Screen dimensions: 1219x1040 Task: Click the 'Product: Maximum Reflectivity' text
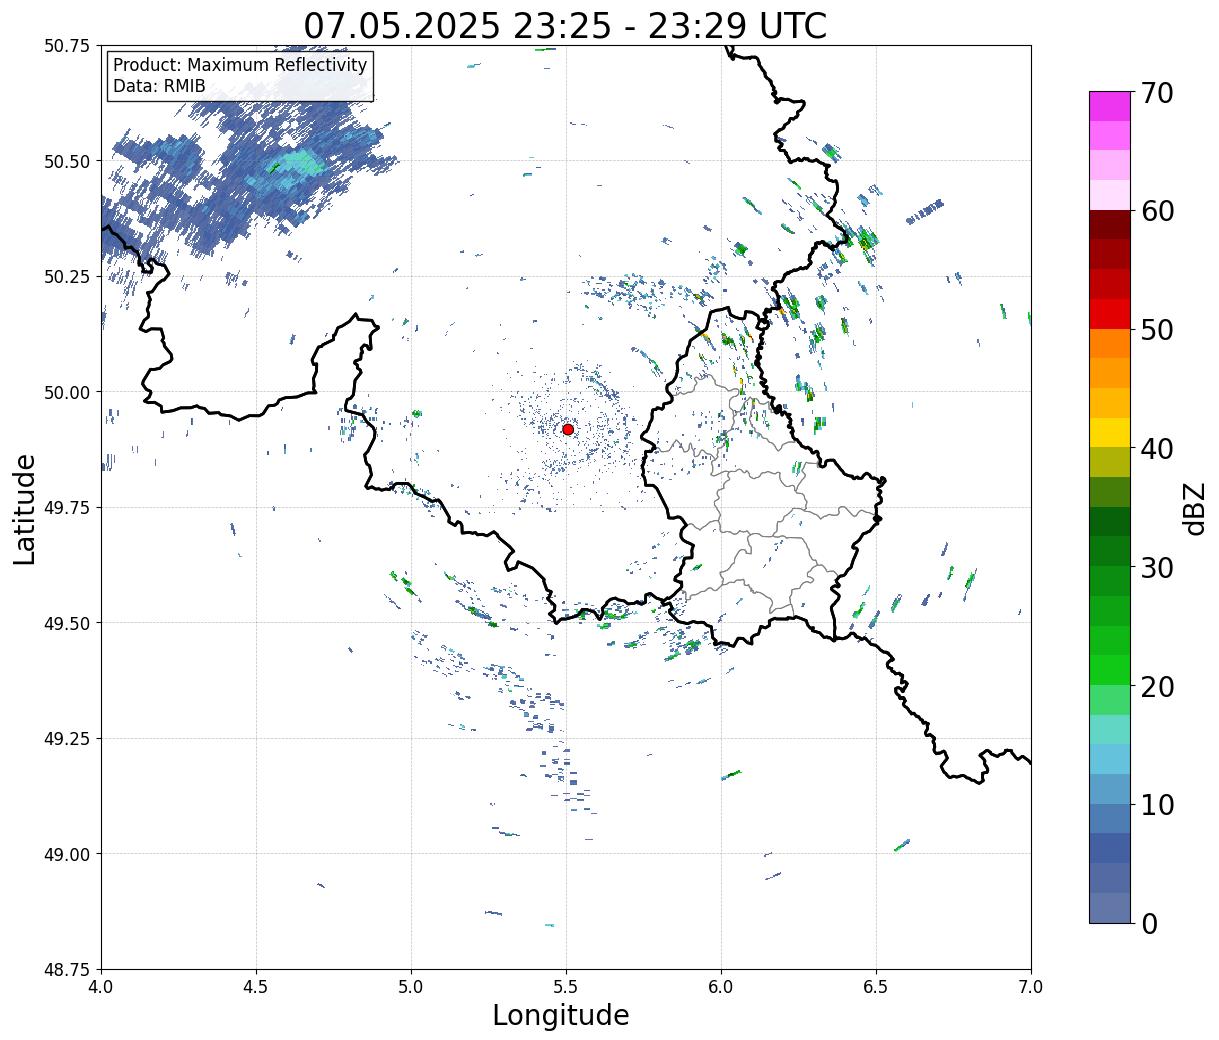240,65
